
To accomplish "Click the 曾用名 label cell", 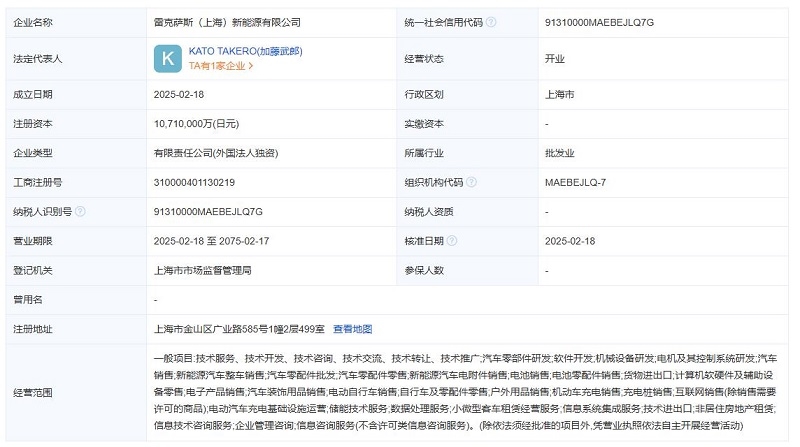I will pos(76,300).
